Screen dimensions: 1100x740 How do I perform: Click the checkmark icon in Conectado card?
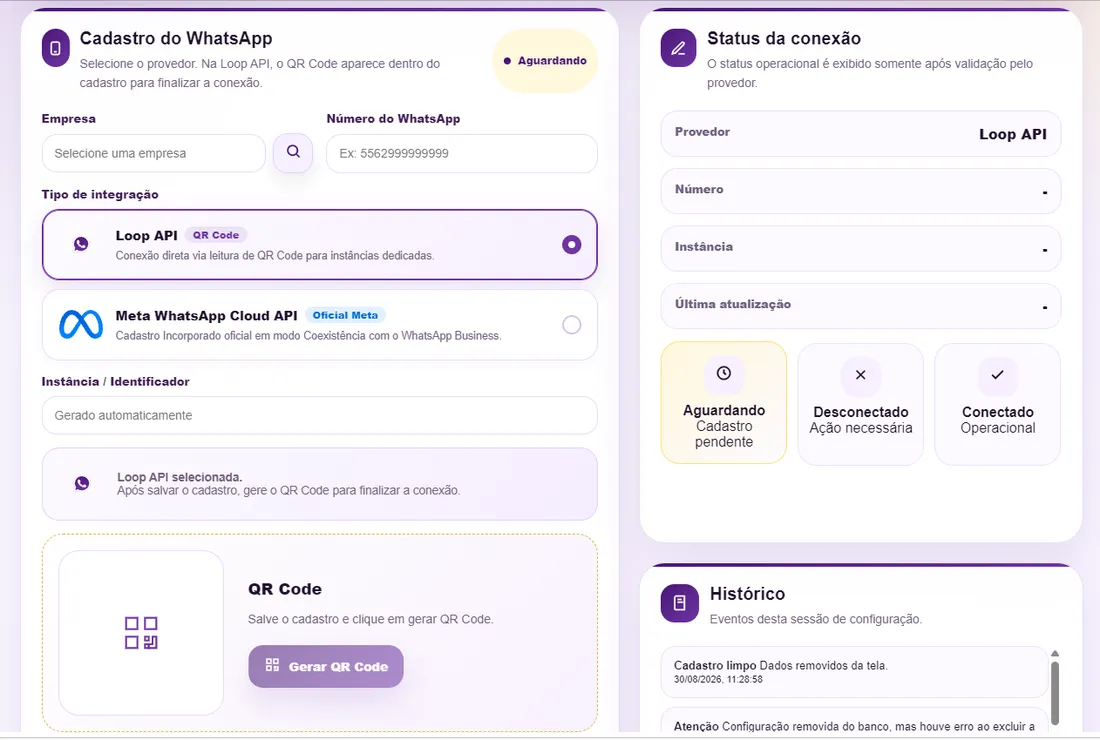click(x=998, y=375)
